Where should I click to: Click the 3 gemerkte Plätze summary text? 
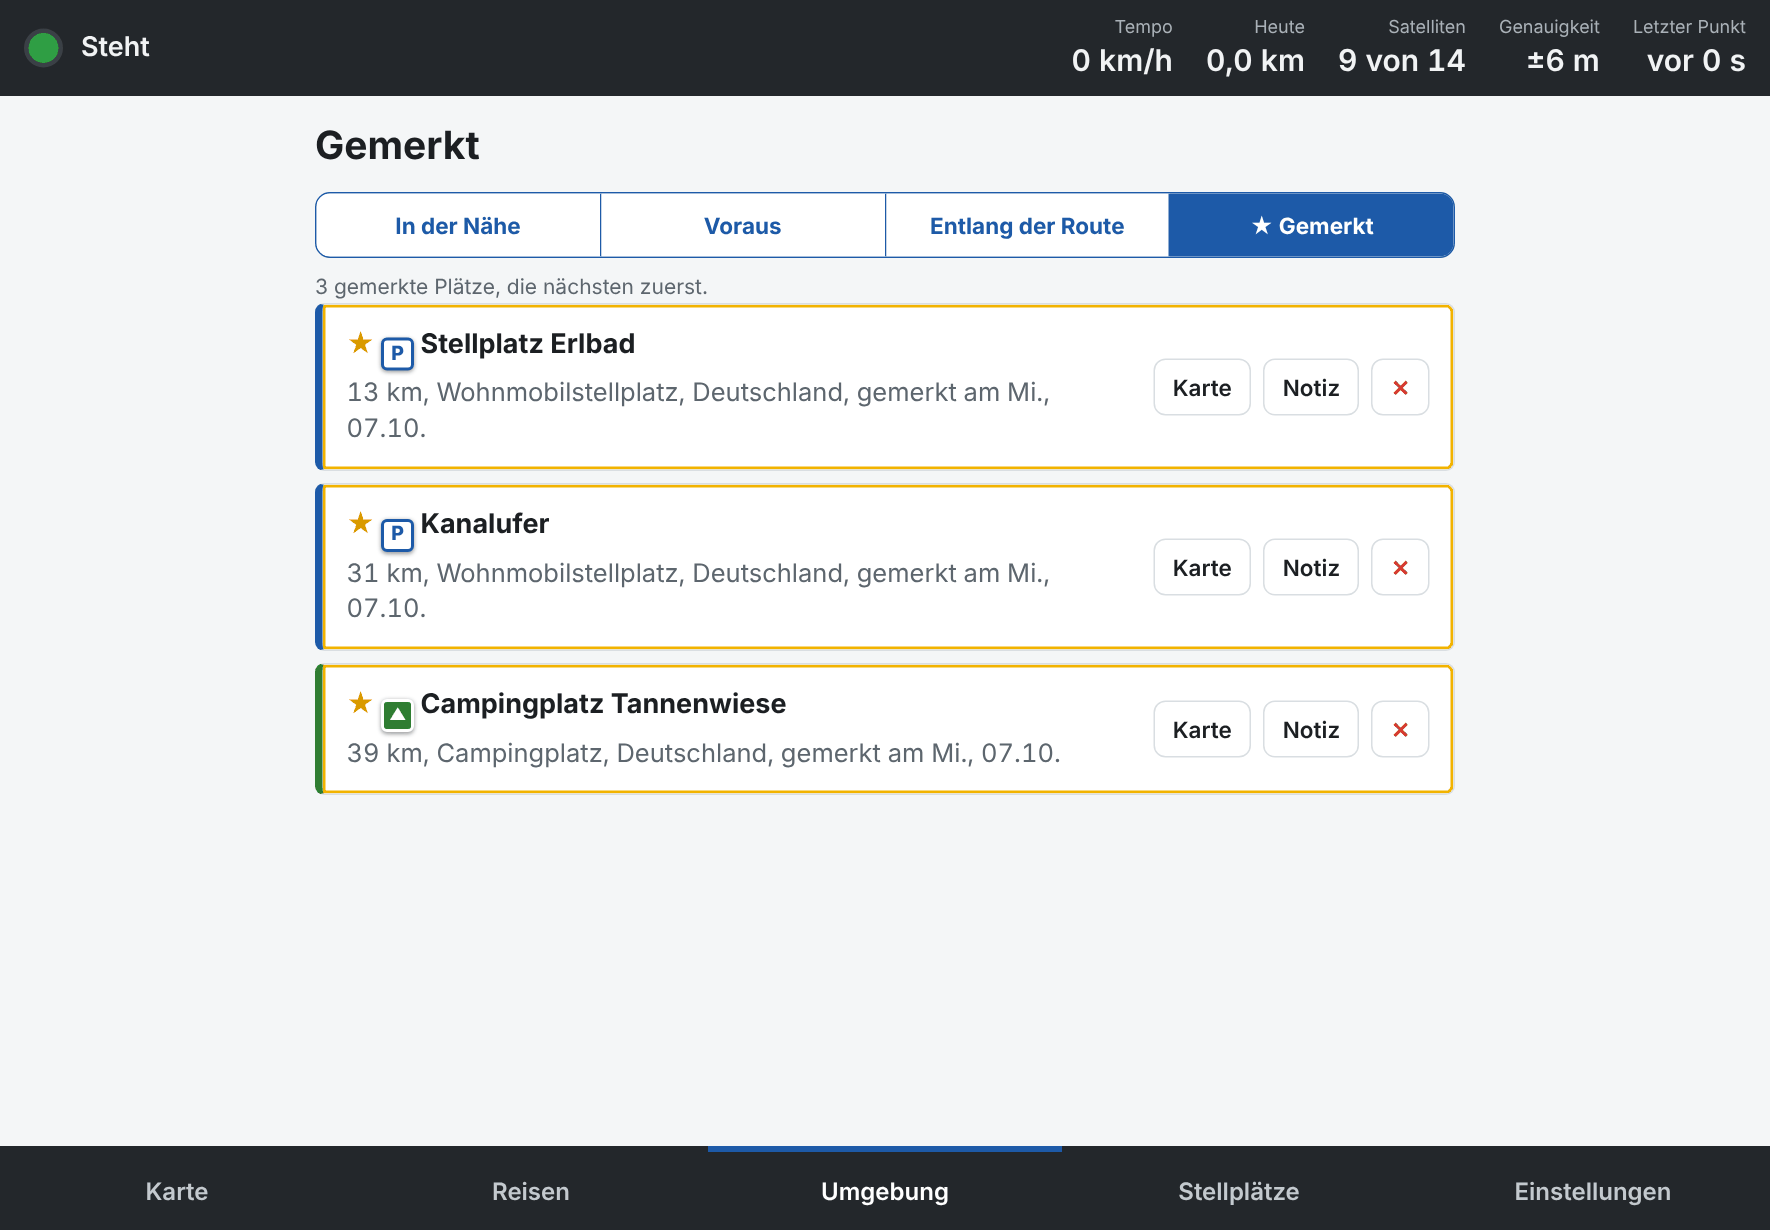click(x=511, y=286)
